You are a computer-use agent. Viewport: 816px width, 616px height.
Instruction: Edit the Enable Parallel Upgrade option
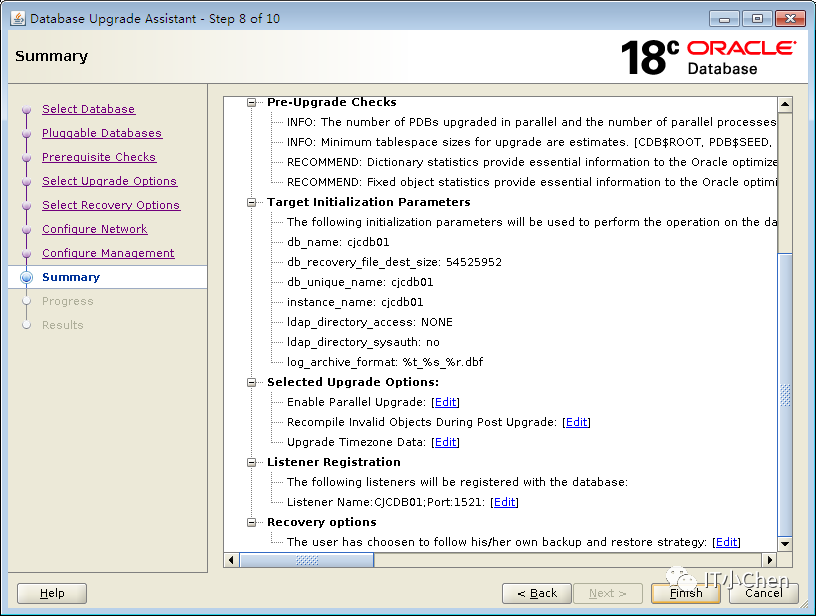click(x=445, y=402)
